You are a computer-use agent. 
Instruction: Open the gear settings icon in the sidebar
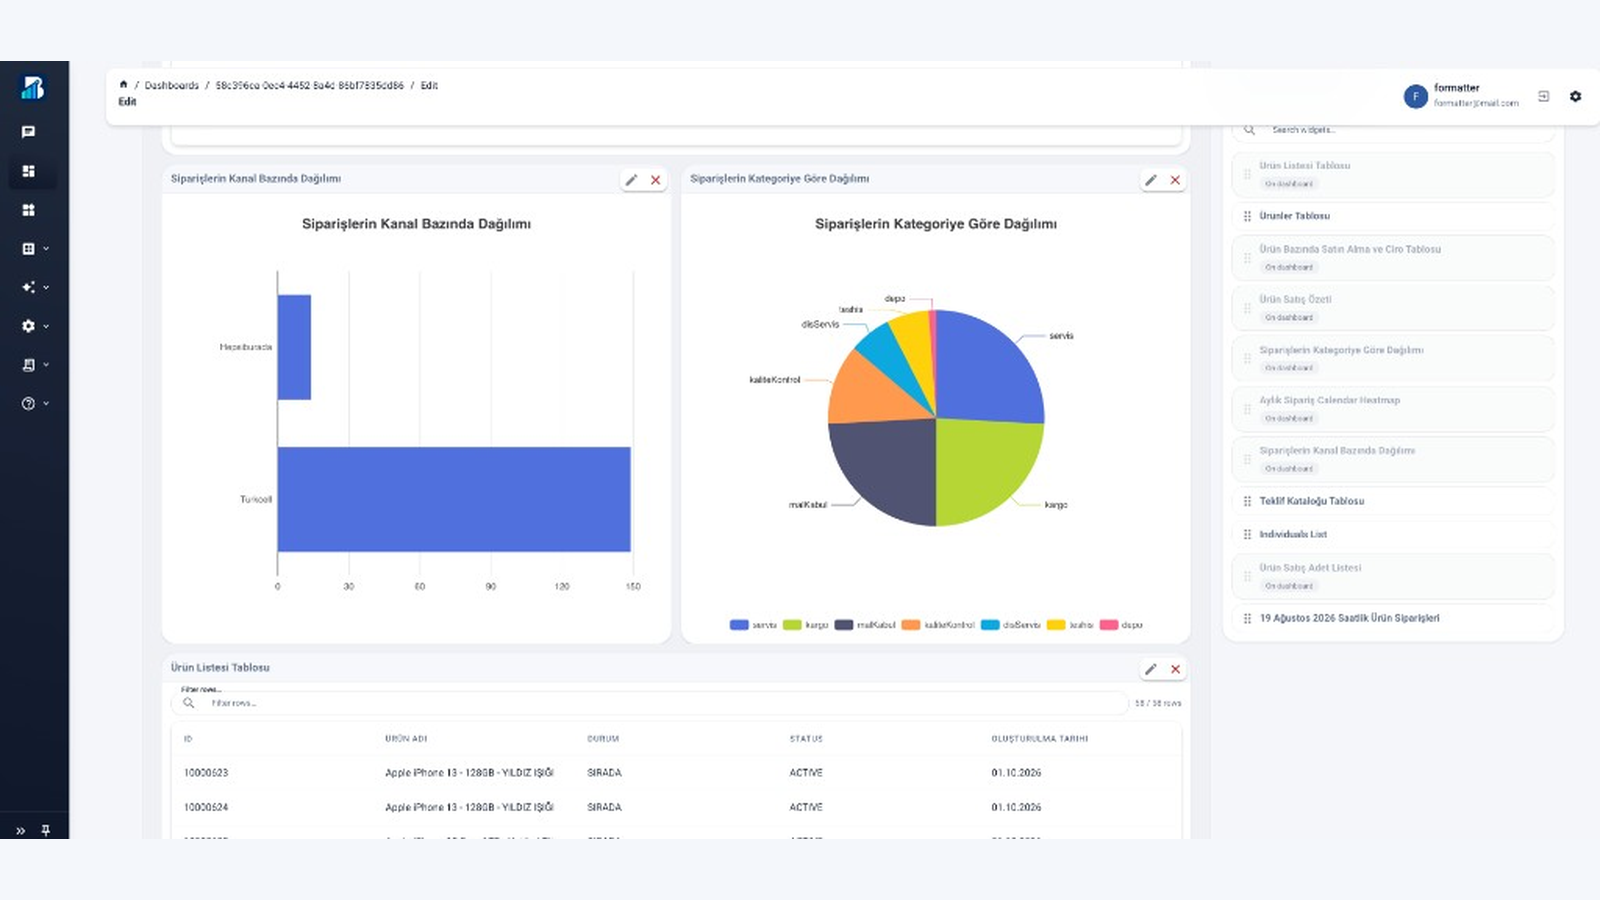coord(28,326)
